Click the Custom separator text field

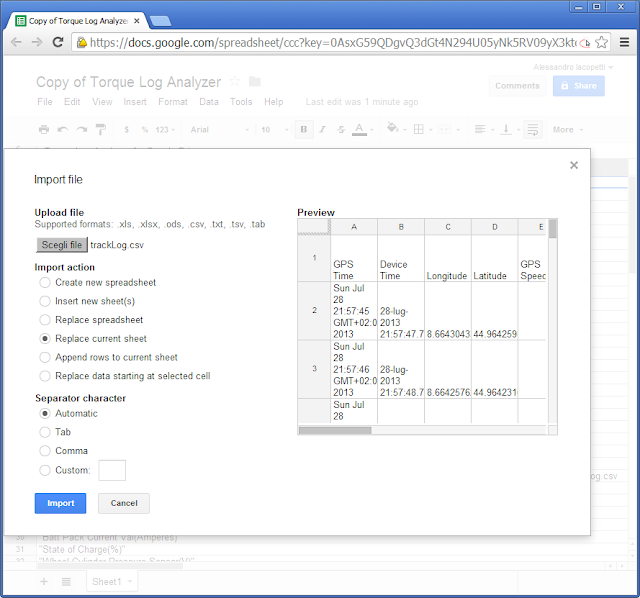(112, 470)
